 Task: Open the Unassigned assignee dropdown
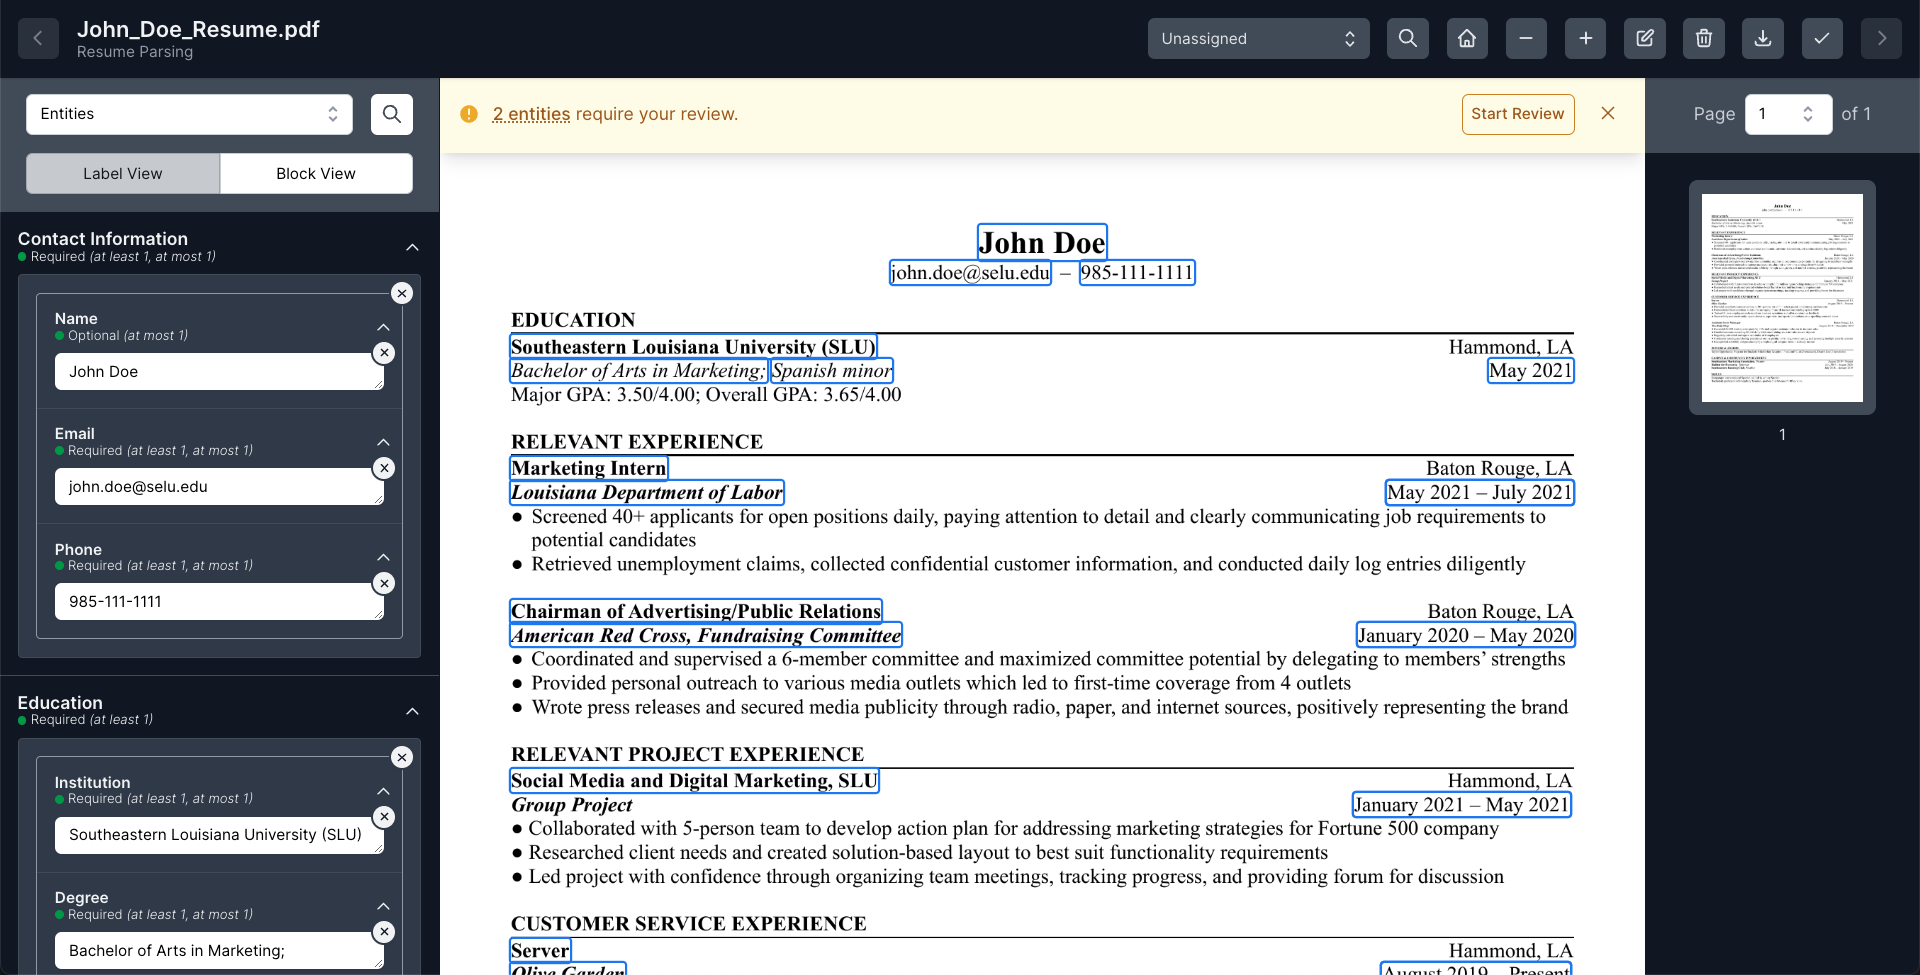tap(1258, 38)
